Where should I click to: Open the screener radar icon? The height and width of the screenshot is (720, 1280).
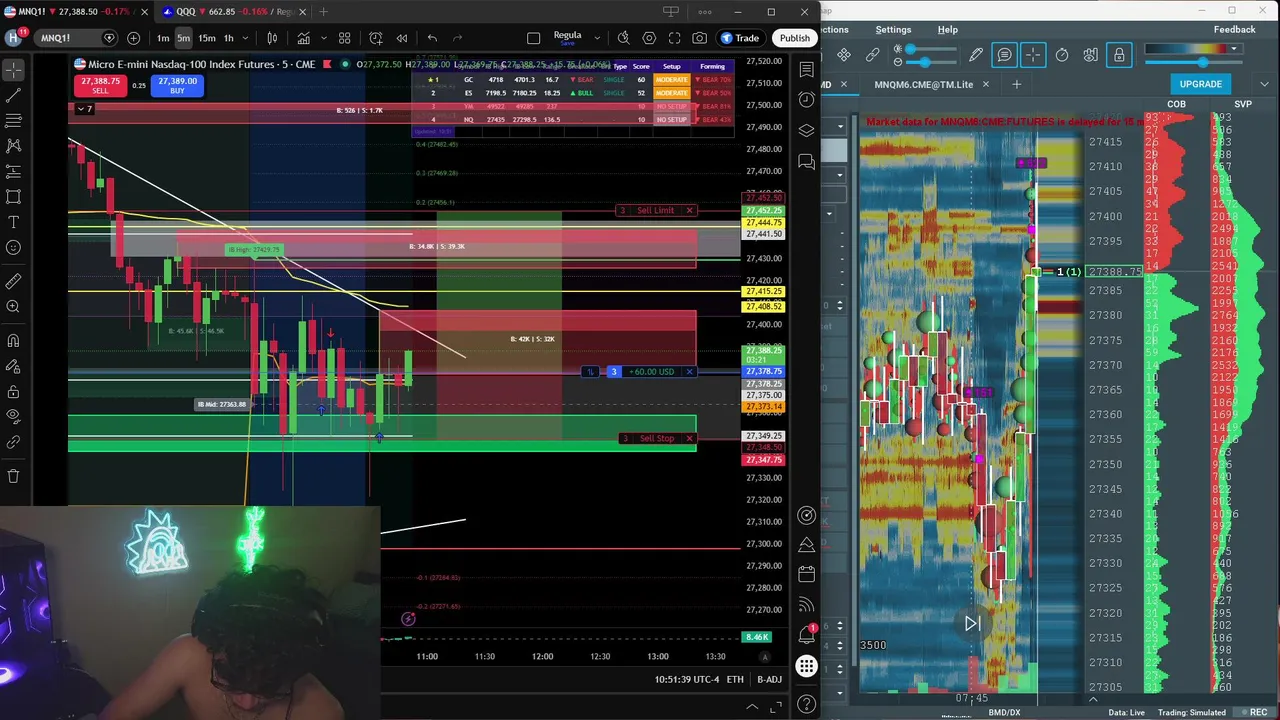click(806, 515)
